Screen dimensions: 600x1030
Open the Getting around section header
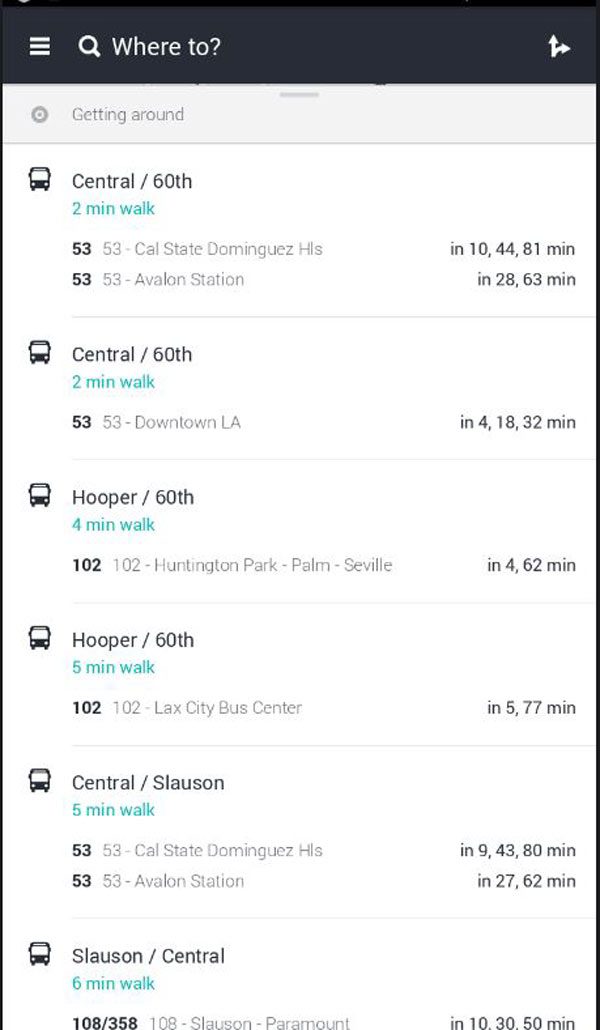tap(128, 115)
